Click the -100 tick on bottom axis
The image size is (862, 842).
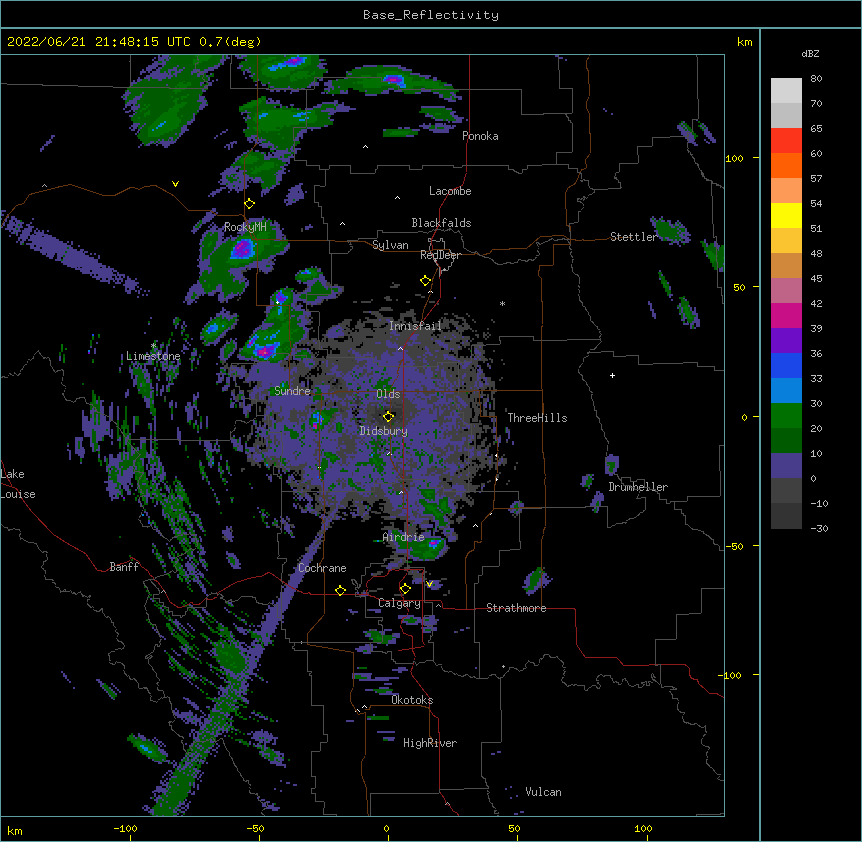coord(125,828)
